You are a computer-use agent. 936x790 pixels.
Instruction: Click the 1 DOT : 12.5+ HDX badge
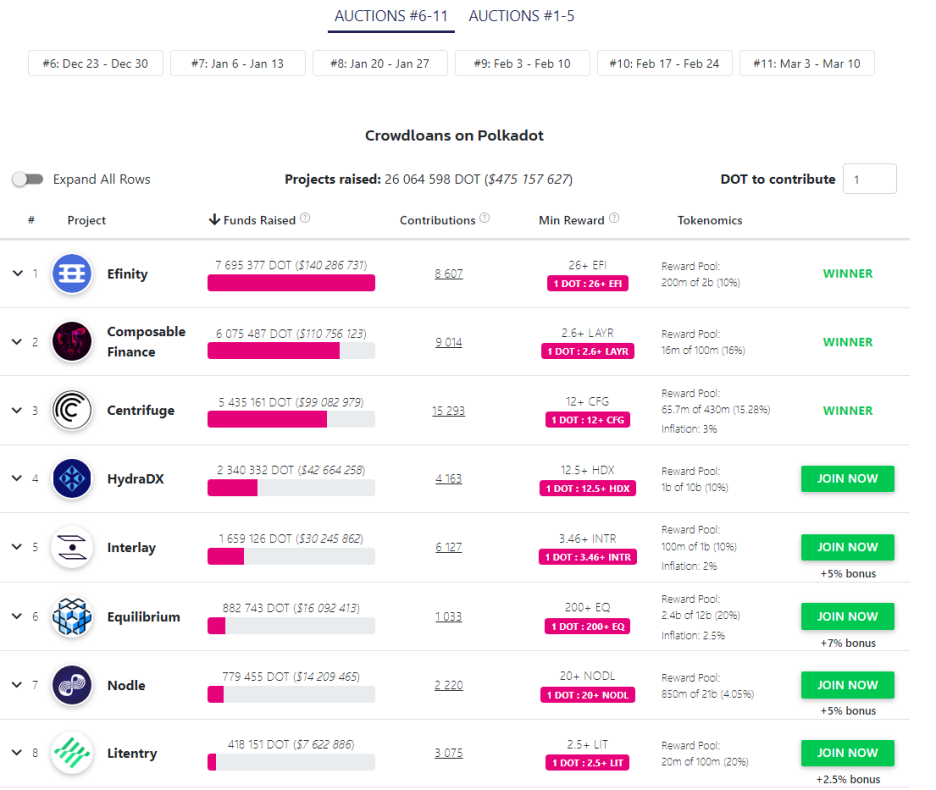pyautogui.click(x=587, y=488)
